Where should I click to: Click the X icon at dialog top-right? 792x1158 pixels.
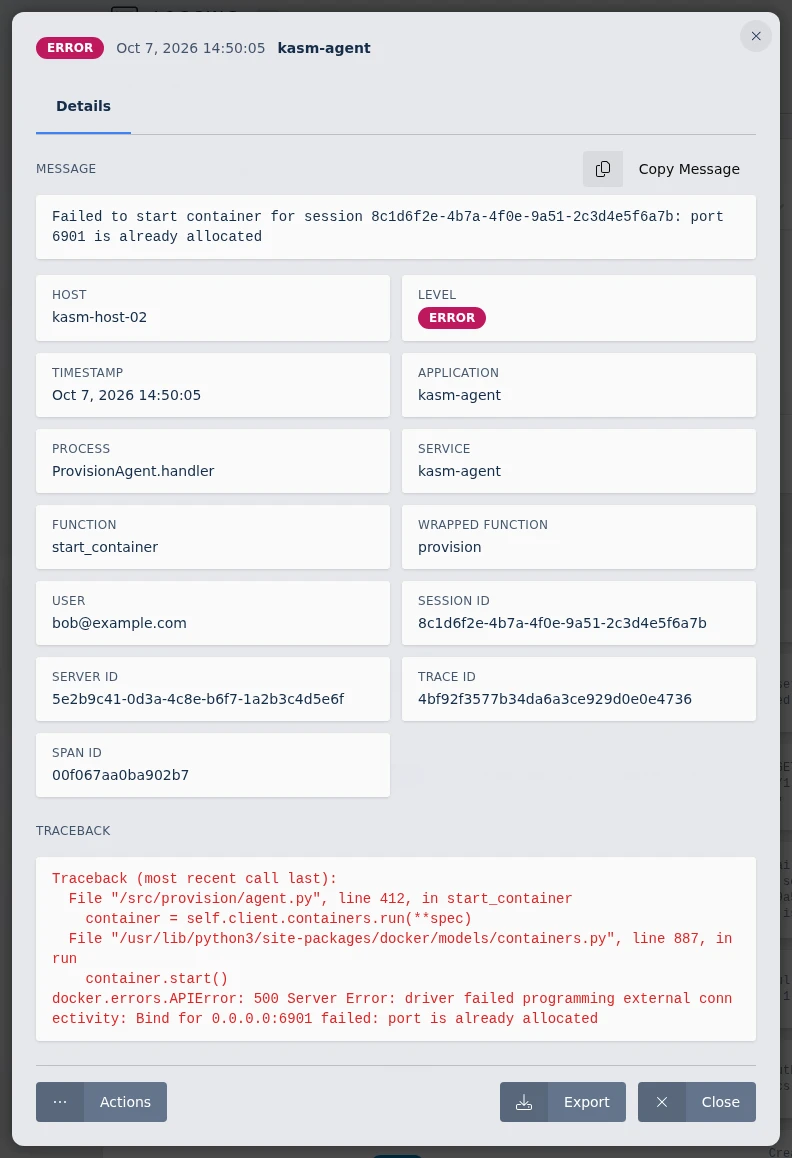756,36
